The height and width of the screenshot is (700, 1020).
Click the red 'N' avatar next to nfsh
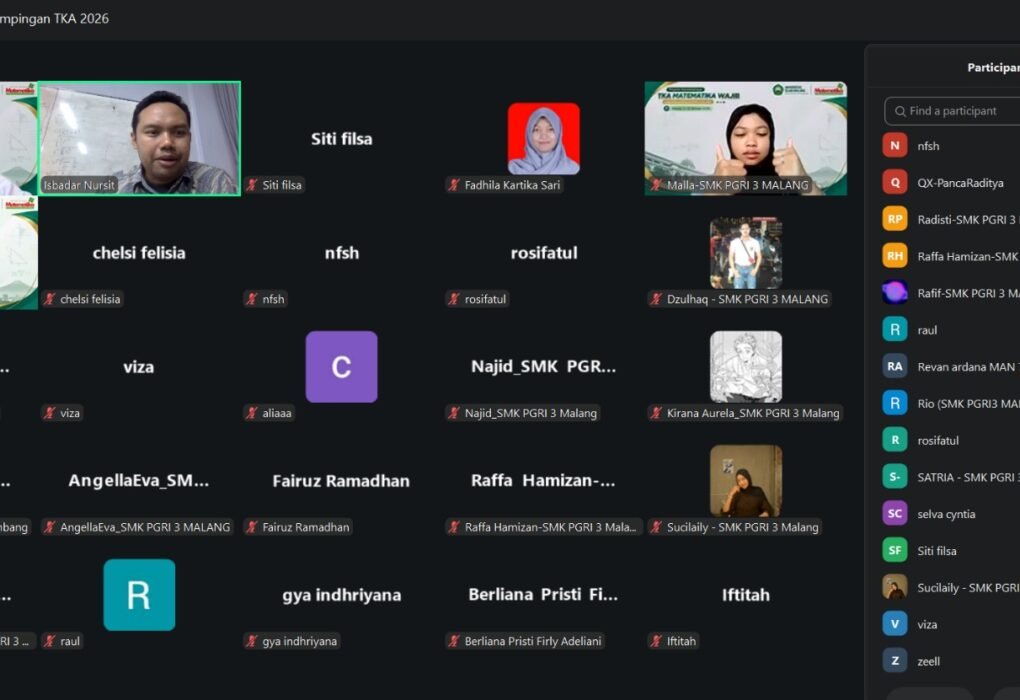pos(895,146)
